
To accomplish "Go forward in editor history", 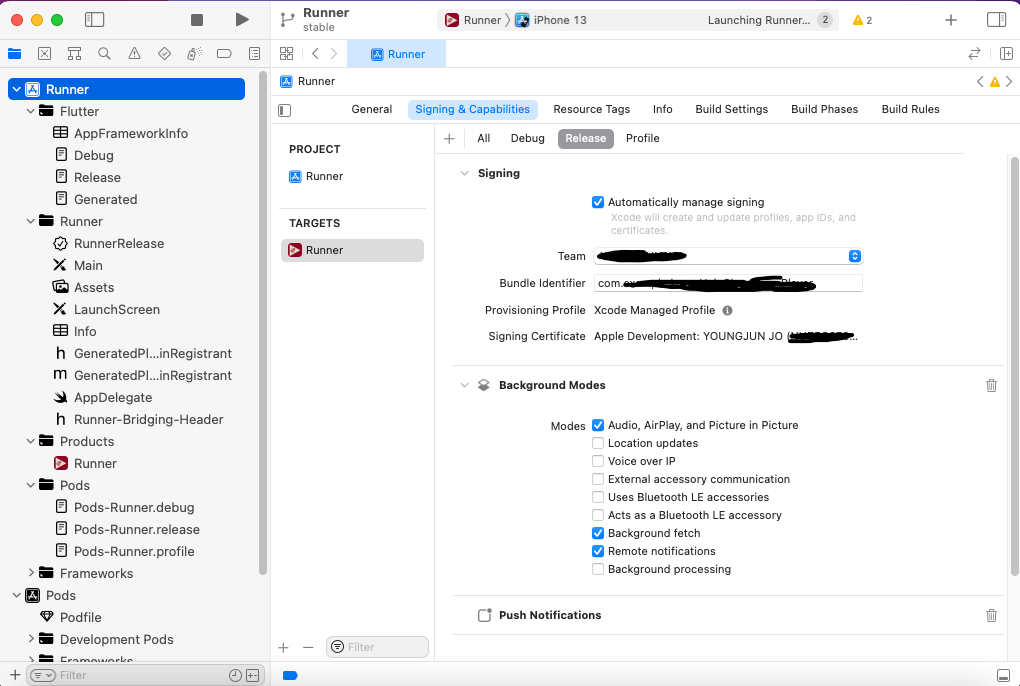I will (x=334, y=53).
